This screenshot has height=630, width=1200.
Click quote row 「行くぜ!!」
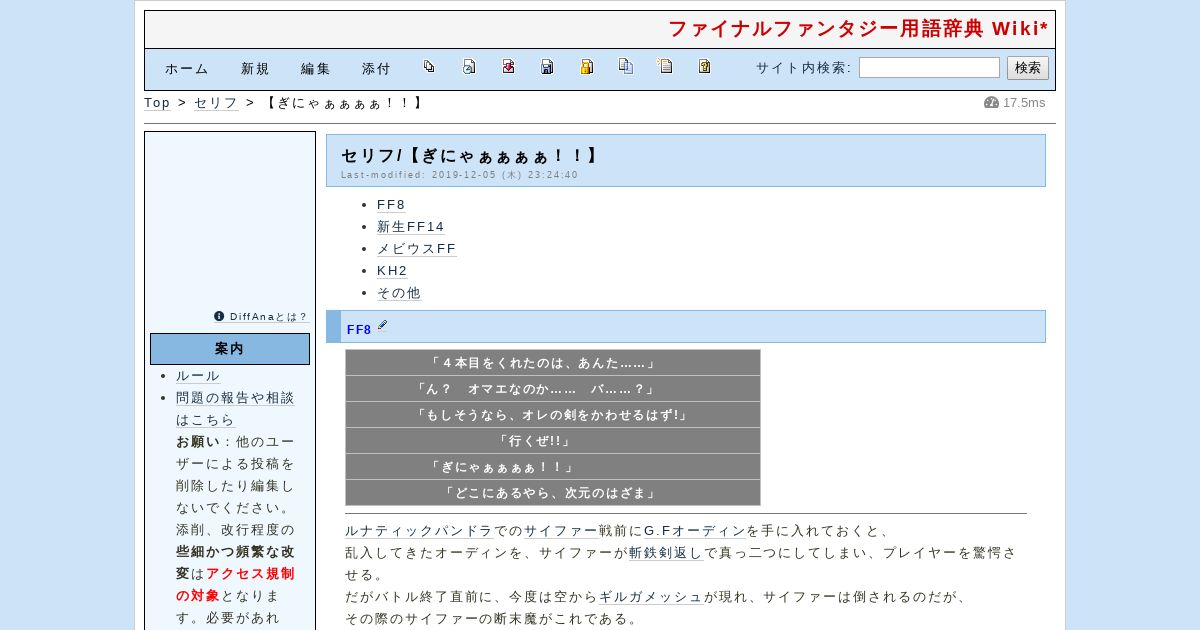[x=553, y=441]
